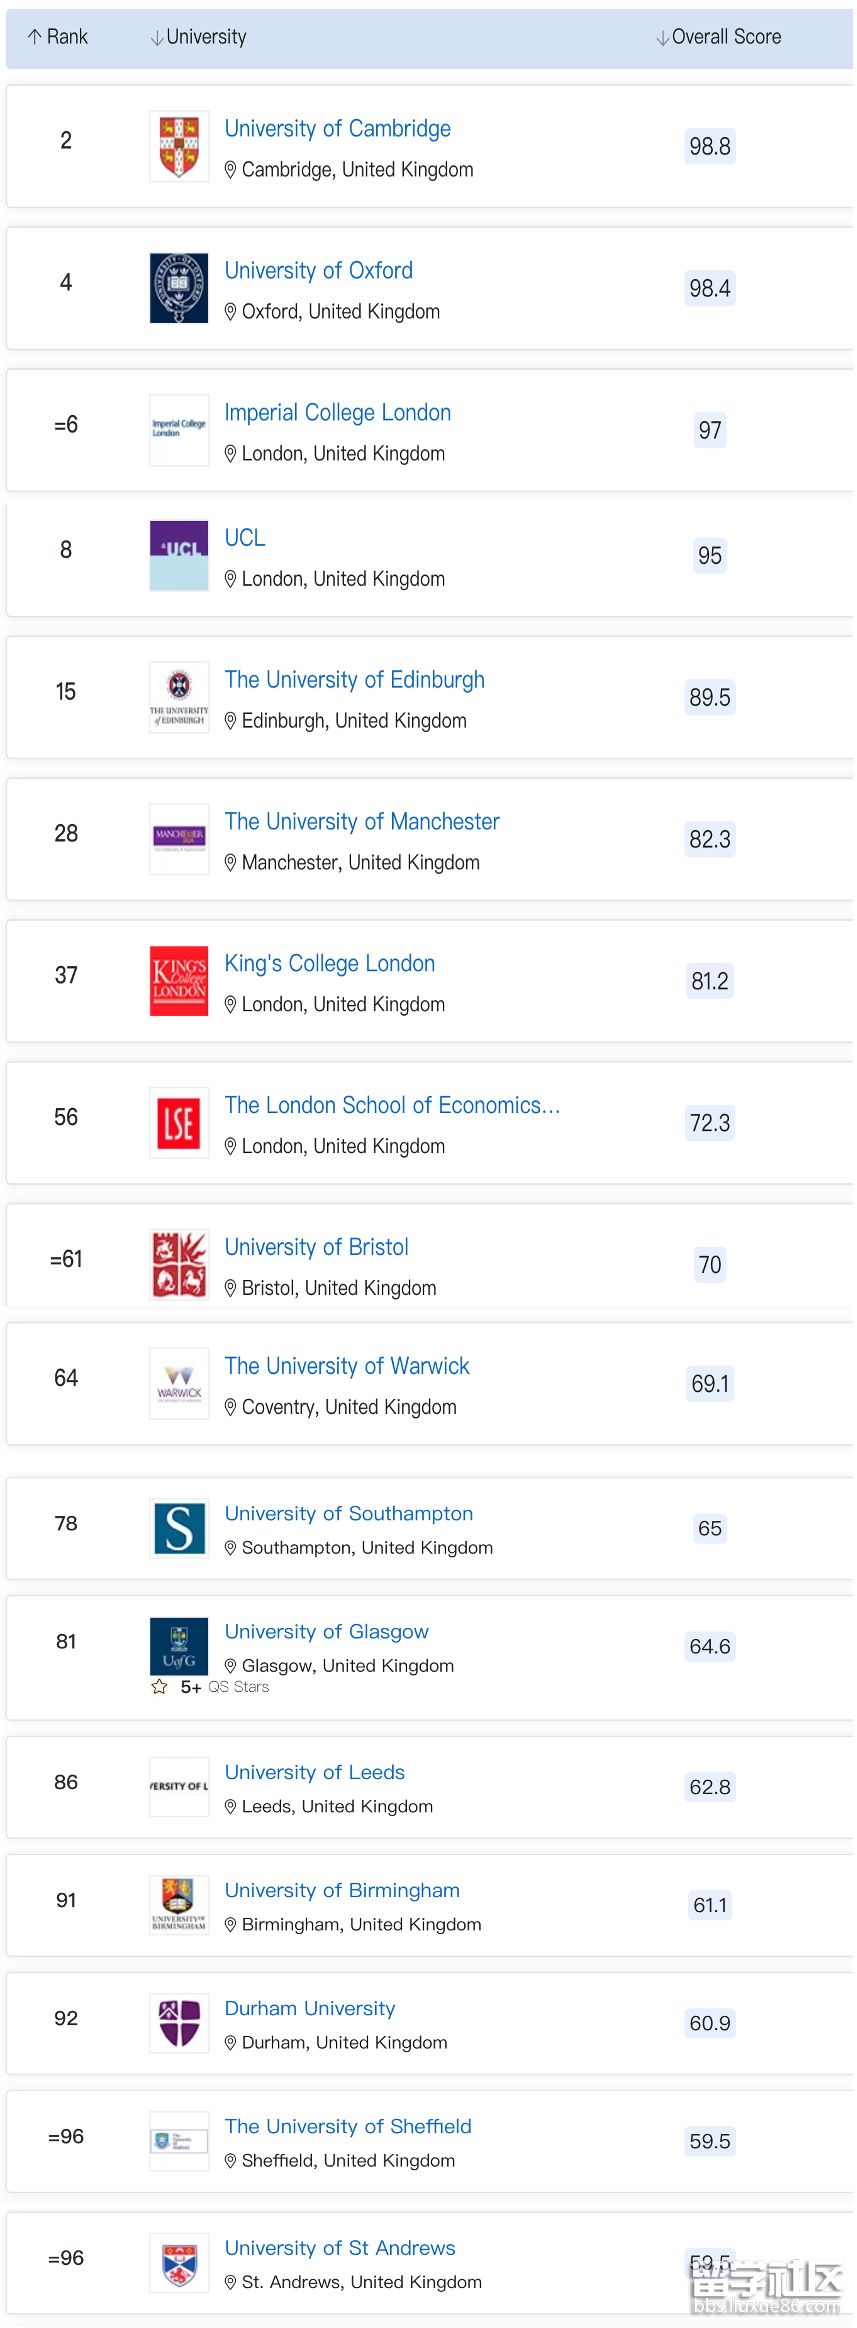Click the LSE red logo

coord(179,1123)
